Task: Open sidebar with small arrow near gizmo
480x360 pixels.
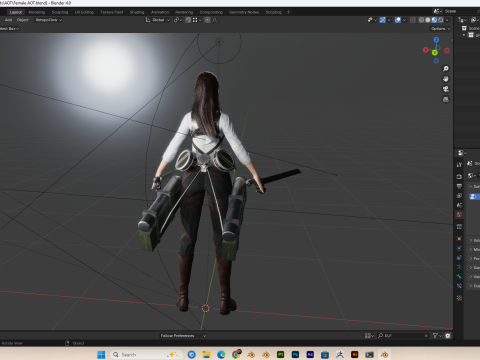Action: [x=452, y=40]
